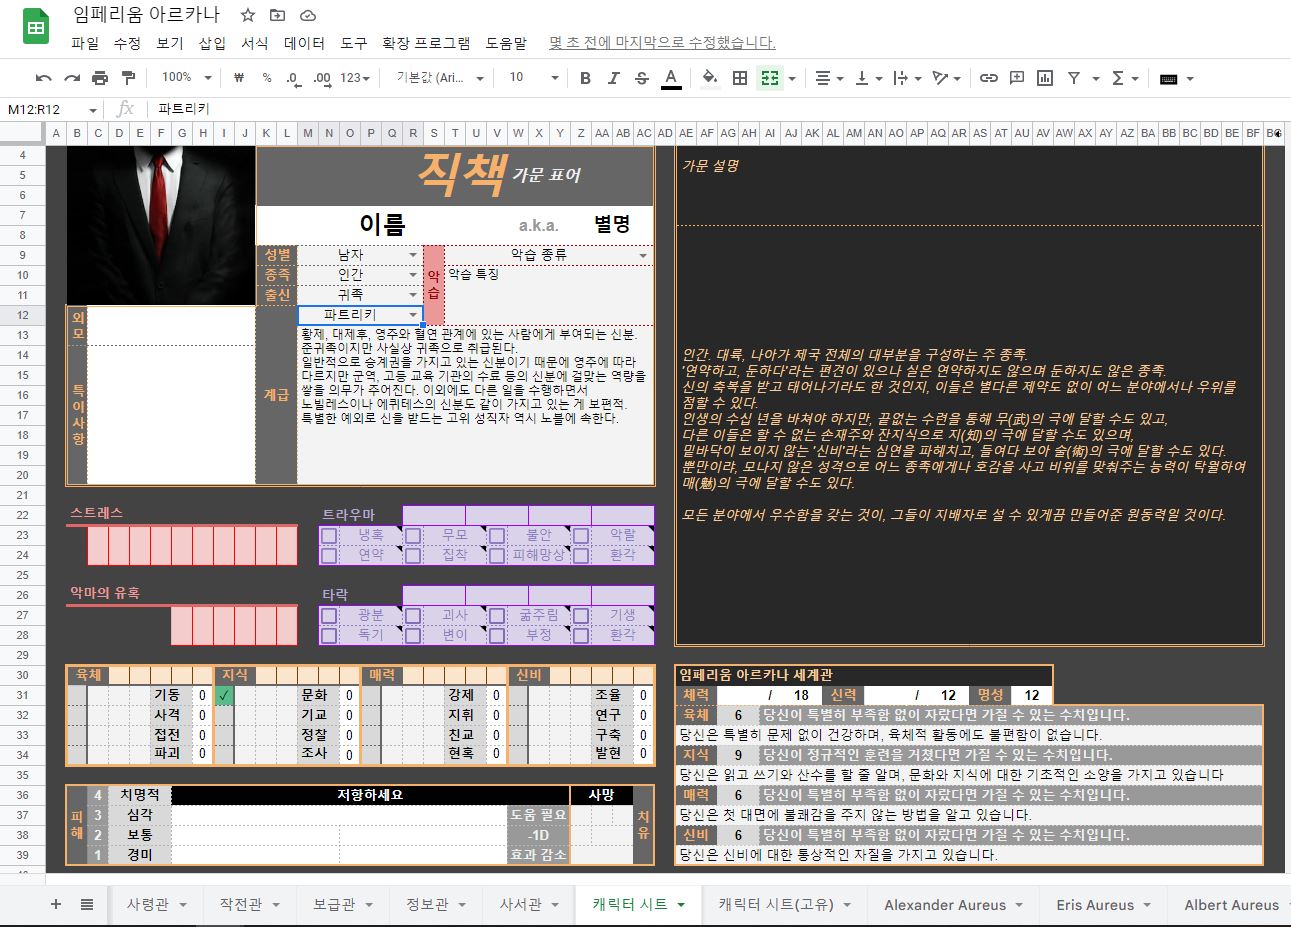This screenshot has height=927, width=1291.
Task: Click the add new sheet plus button
Action: click(56, 904)
